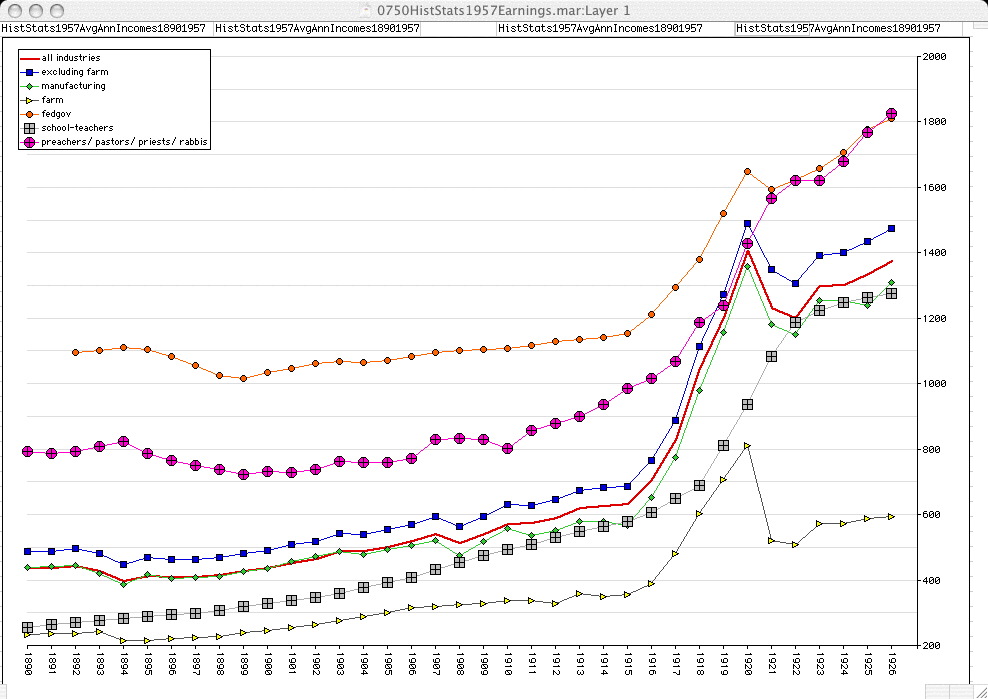Screen dimensions: 988x699
Task: Click the window resize grip in bottom-right corner
Action: [979, 690]
